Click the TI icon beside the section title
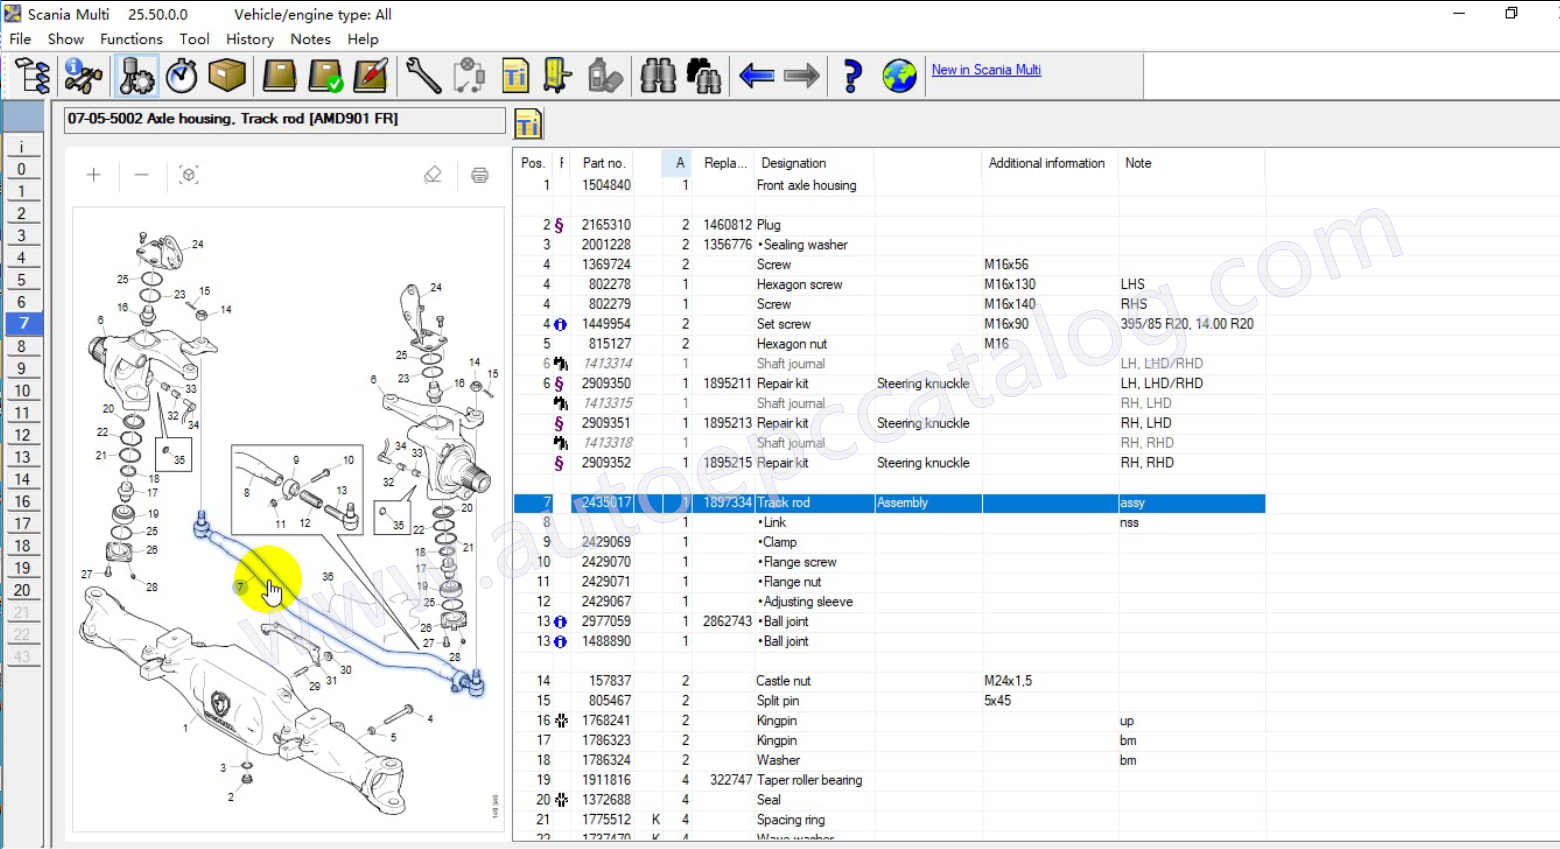The height and width of the screenshot is (849, 1560). tap(528, 124)
